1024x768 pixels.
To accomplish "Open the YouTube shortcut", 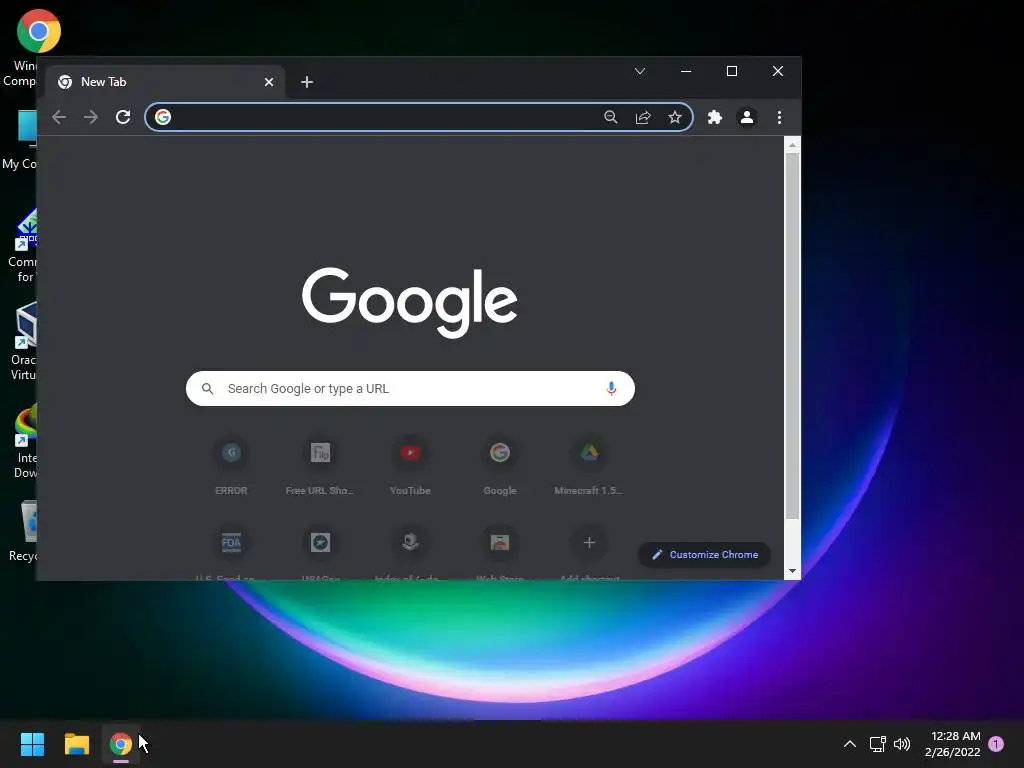I will pos(410,466).
